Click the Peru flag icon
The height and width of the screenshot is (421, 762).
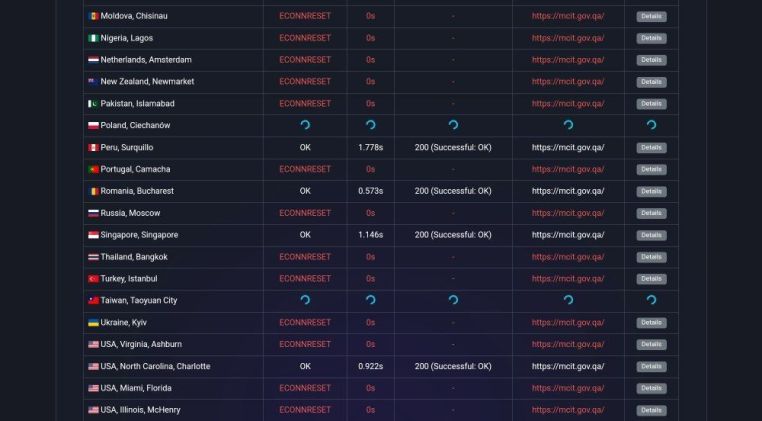(x=93, y=148)
